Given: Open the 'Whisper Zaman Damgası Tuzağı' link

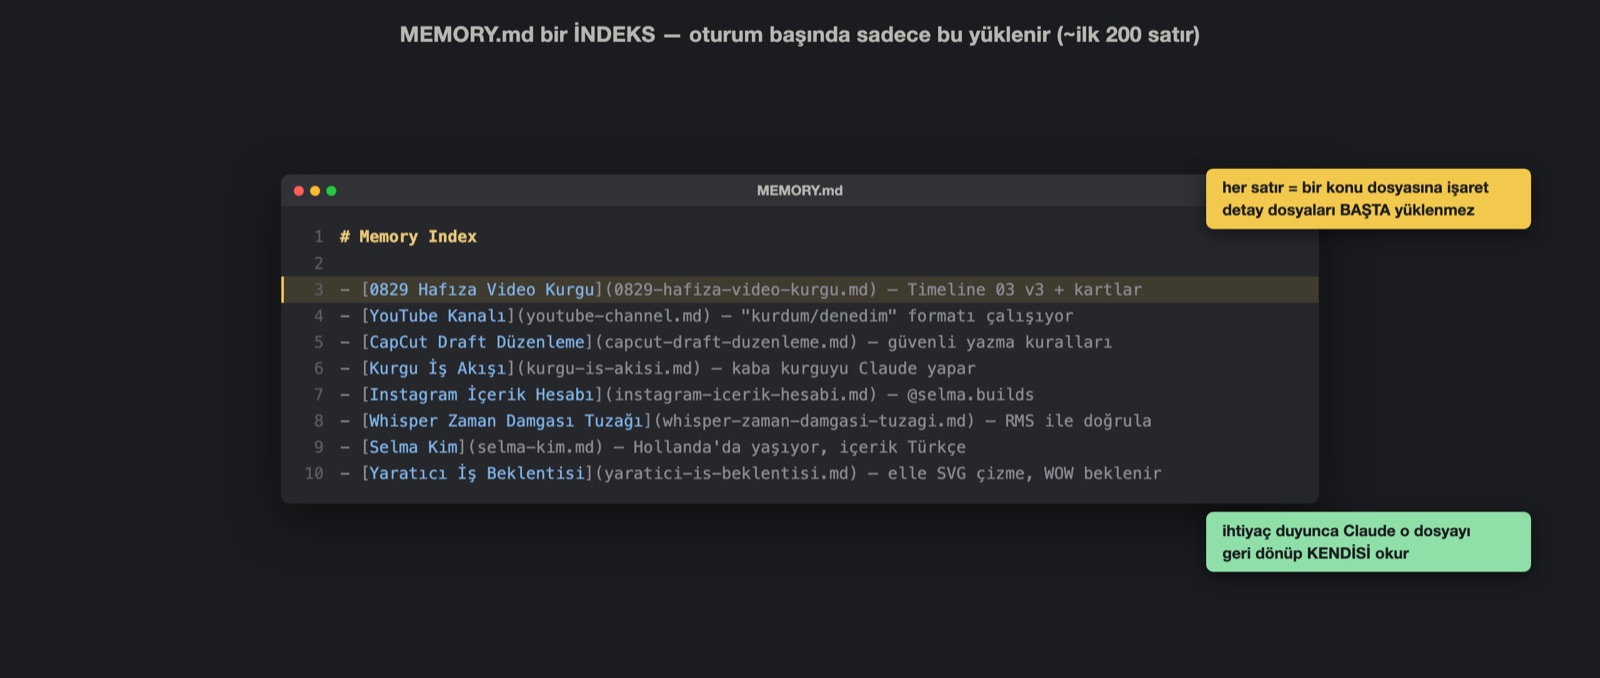Looking at the screenshot, I should point(507,421).
